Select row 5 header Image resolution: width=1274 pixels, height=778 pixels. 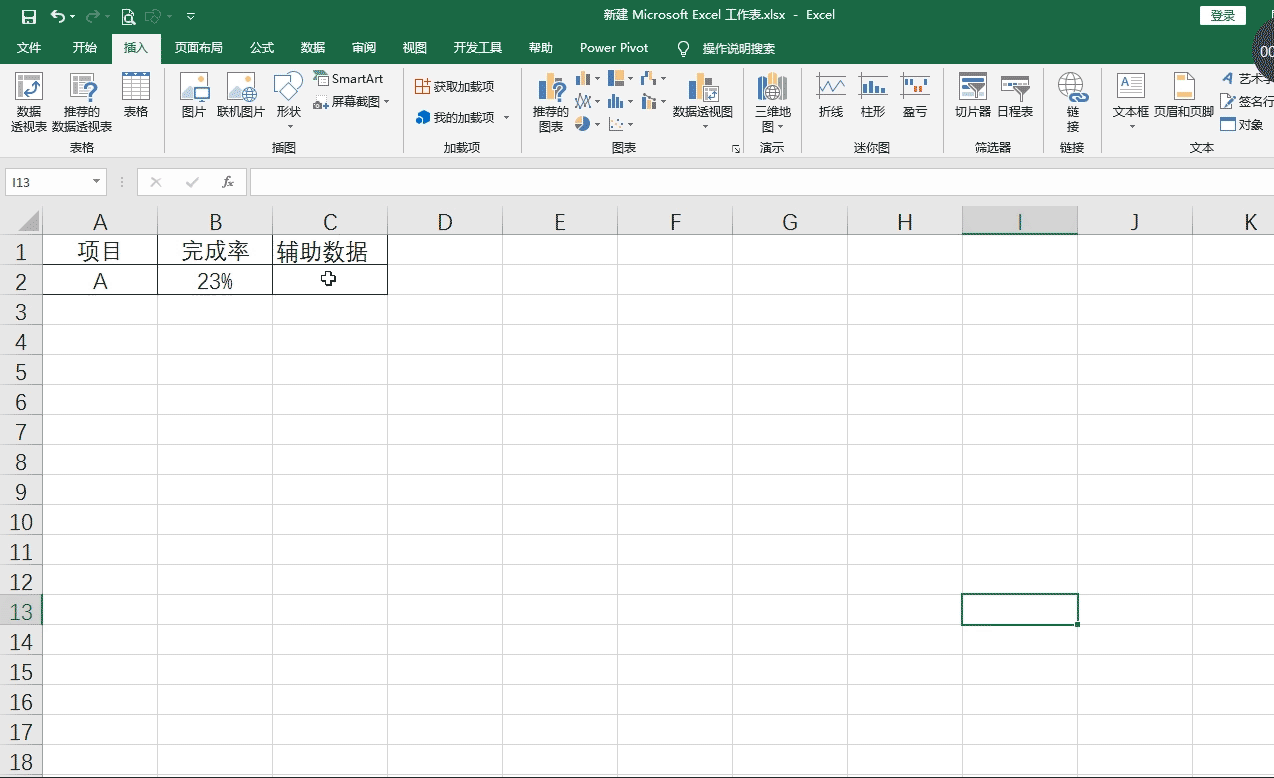(21, 372)
